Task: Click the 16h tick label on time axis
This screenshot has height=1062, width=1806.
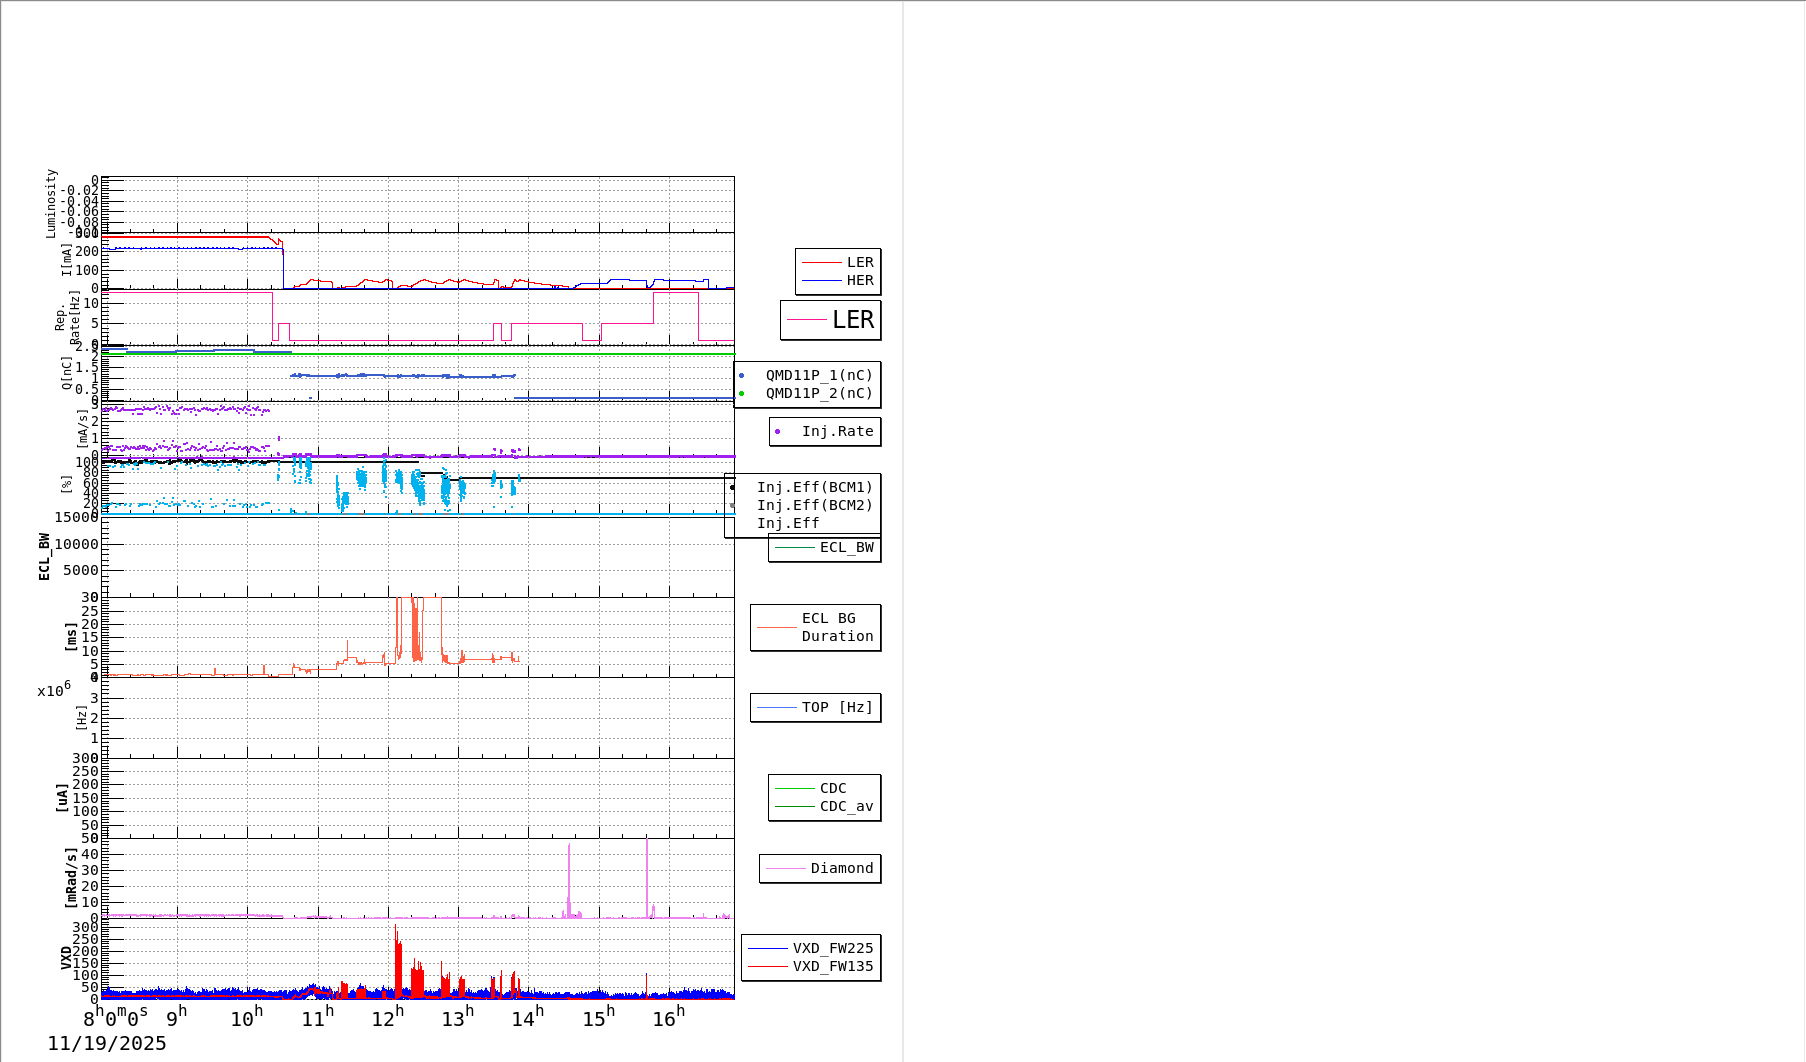Action: point(669,1018)
